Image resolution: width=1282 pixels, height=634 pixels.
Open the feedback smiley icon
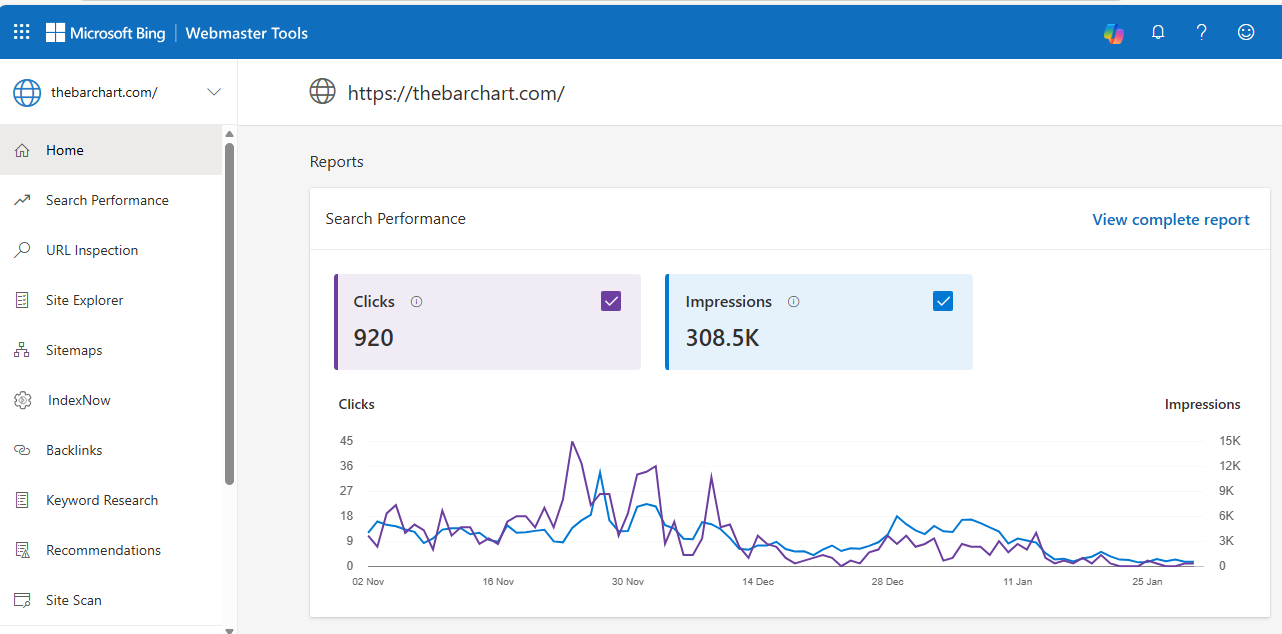click(x=1246, y=32)
